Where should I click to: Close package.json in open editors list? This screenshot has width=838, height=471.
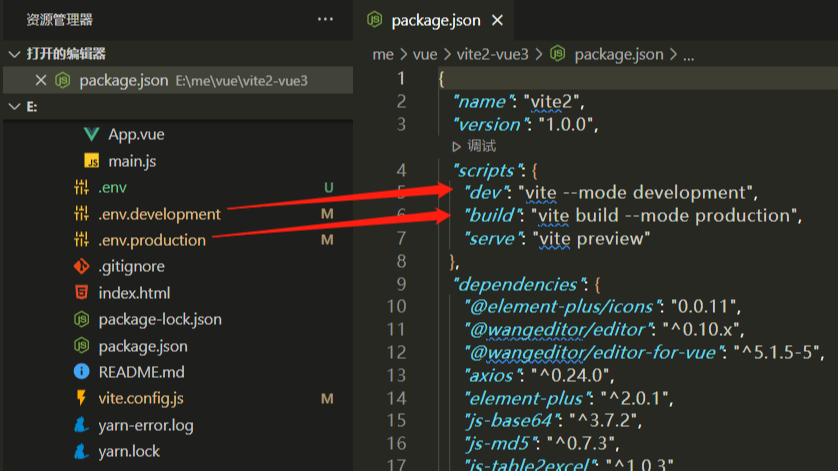[x=41, y=81]
